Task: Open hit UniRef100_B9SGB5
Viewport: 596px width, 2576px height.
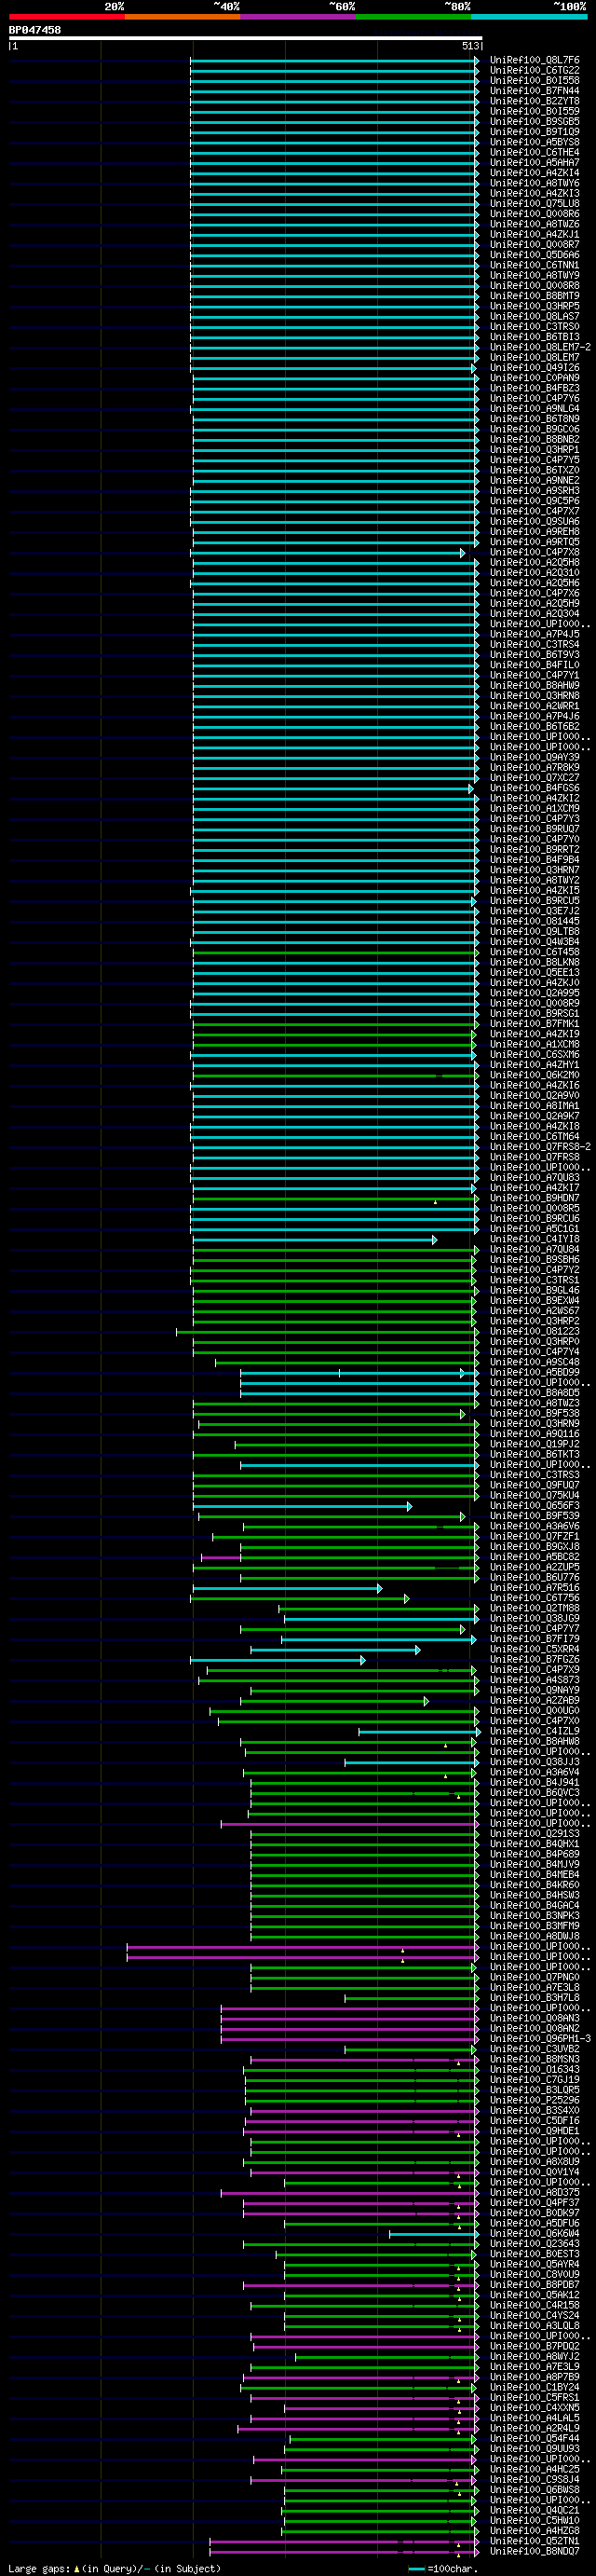Action: [534, 122]
